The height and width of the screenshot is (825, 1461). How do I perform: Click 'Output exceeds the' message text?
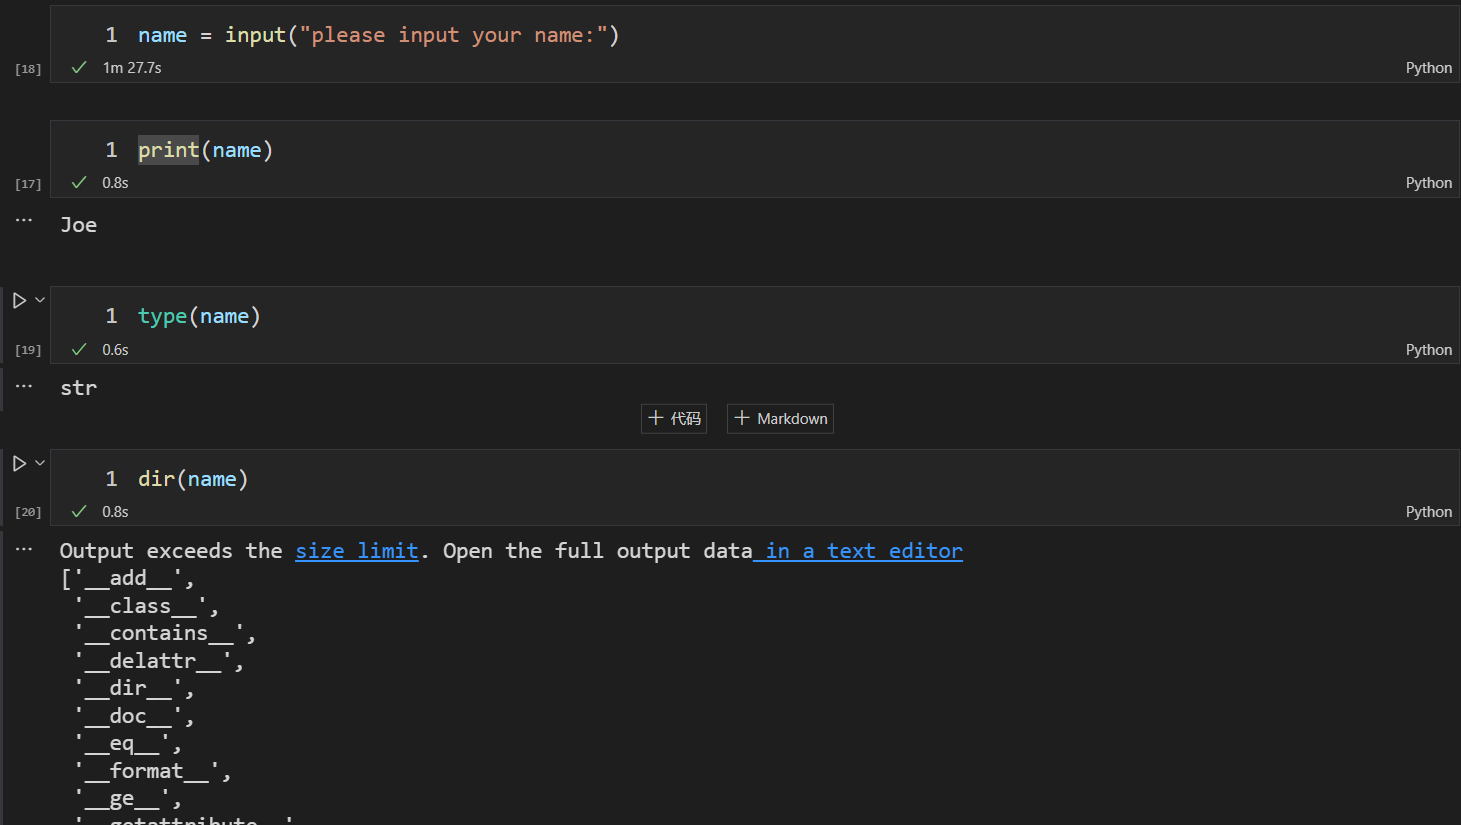171,551
